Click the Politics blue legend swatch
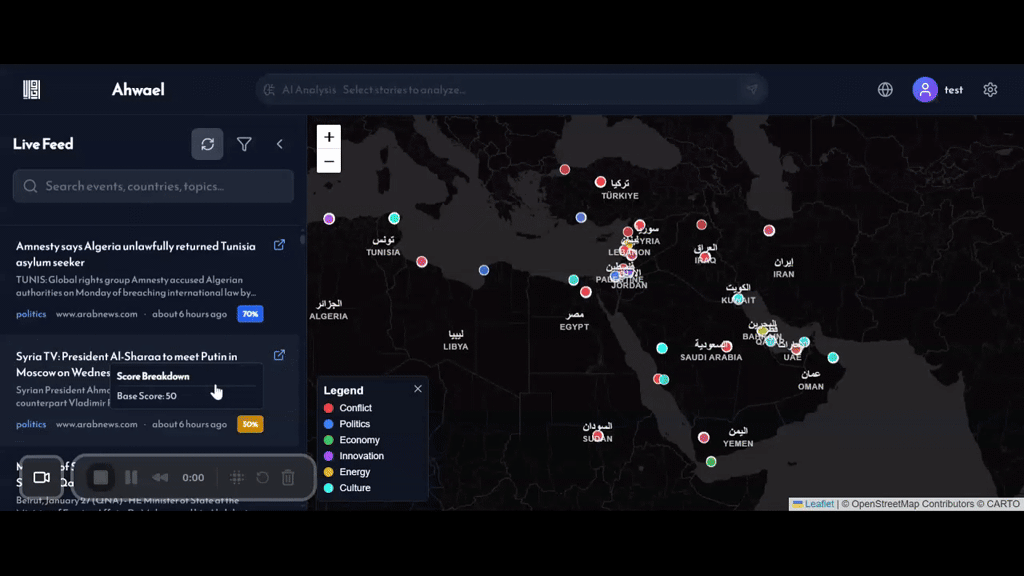This screenshot has height=576, width=1024. (328, 424)
